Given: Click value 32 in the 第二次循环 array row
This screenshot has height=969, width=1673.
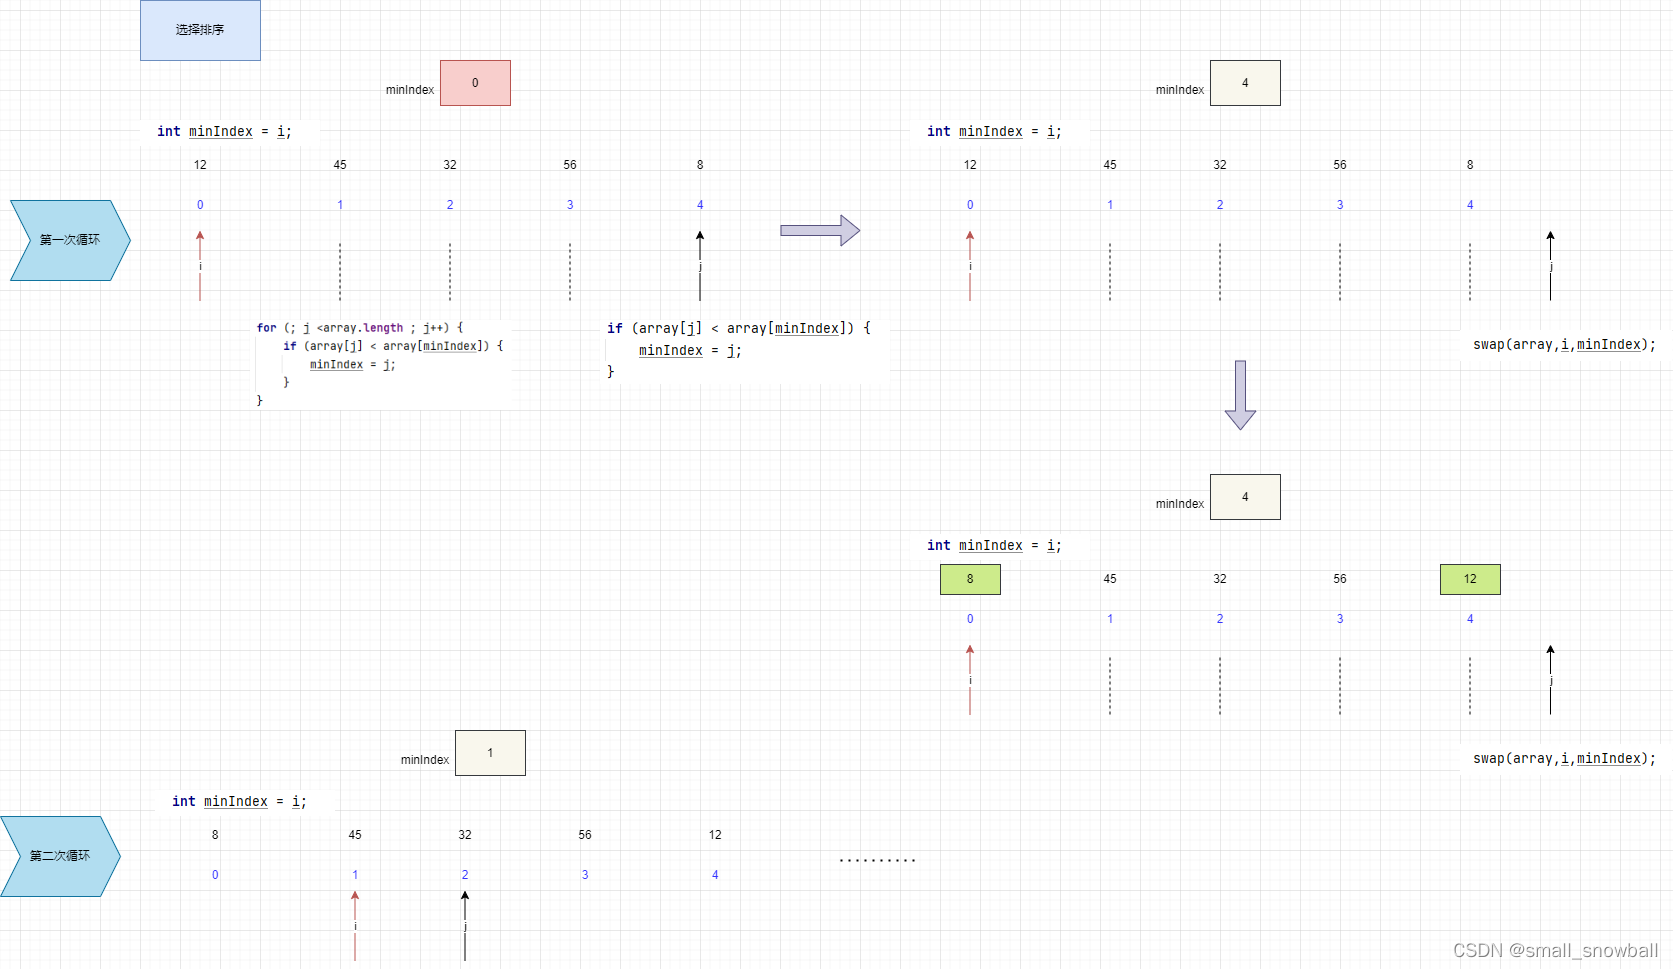Looking at the screenshot, I should pos(465,835).
